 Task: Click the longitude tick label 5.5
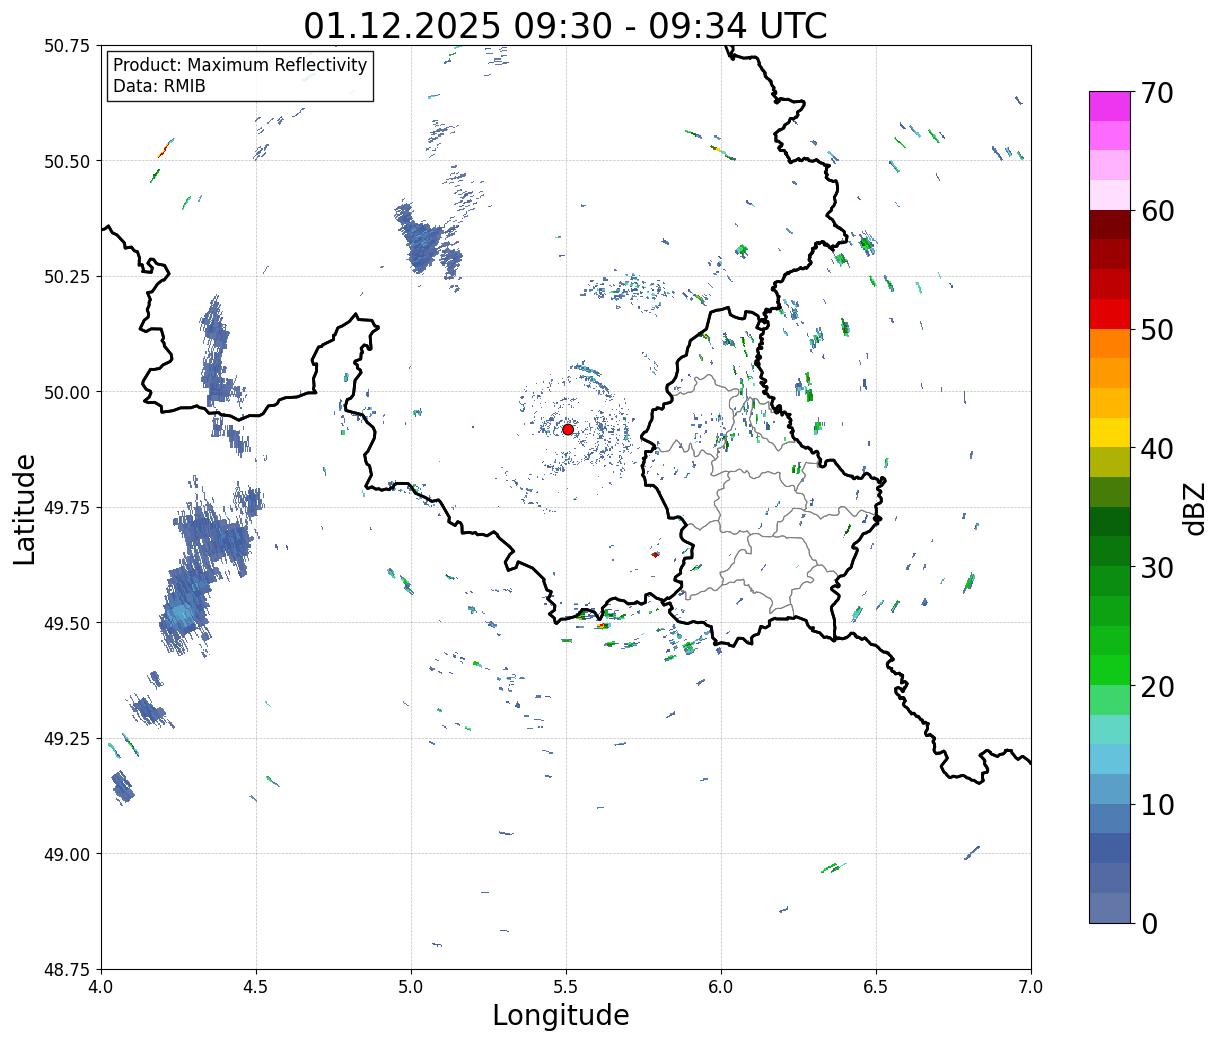pos(566,987)
